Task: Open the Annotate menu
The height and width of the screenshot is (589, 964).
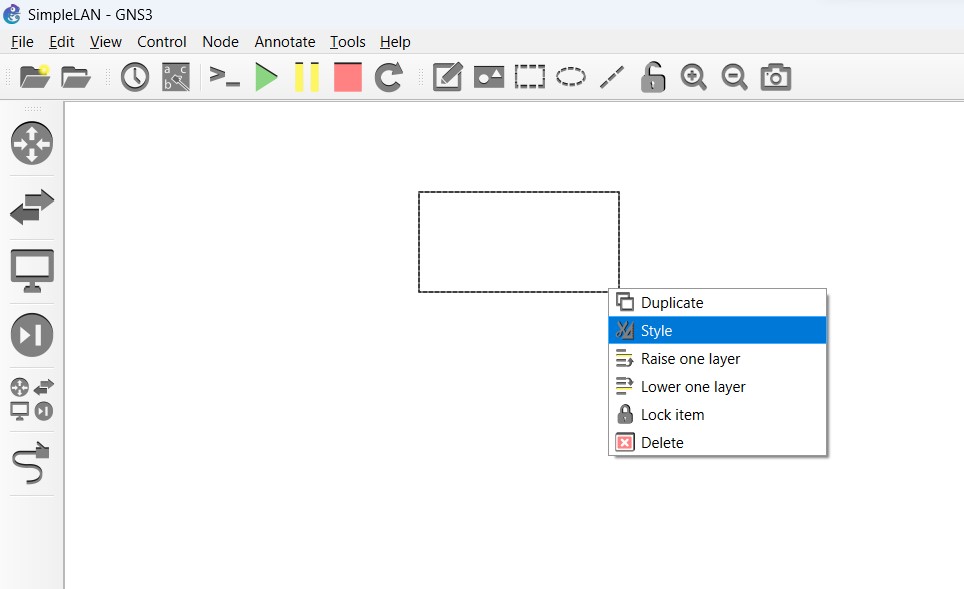Action: pyautogui.click(x=285, y=42)
